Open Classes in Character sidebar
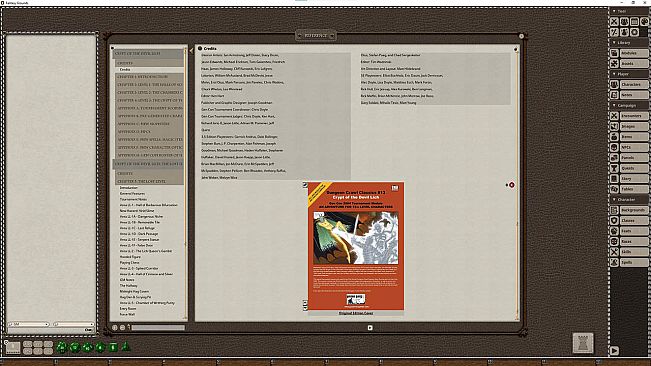 coord(629,220)
